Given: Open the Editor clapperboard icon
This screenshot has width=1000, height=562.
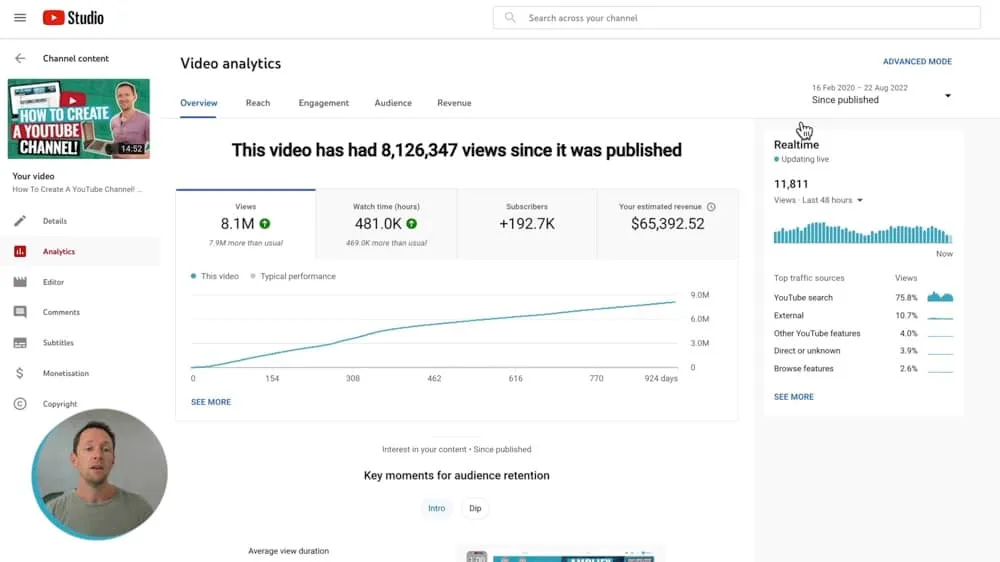Looking at the screenshot, I should point(20,282).
